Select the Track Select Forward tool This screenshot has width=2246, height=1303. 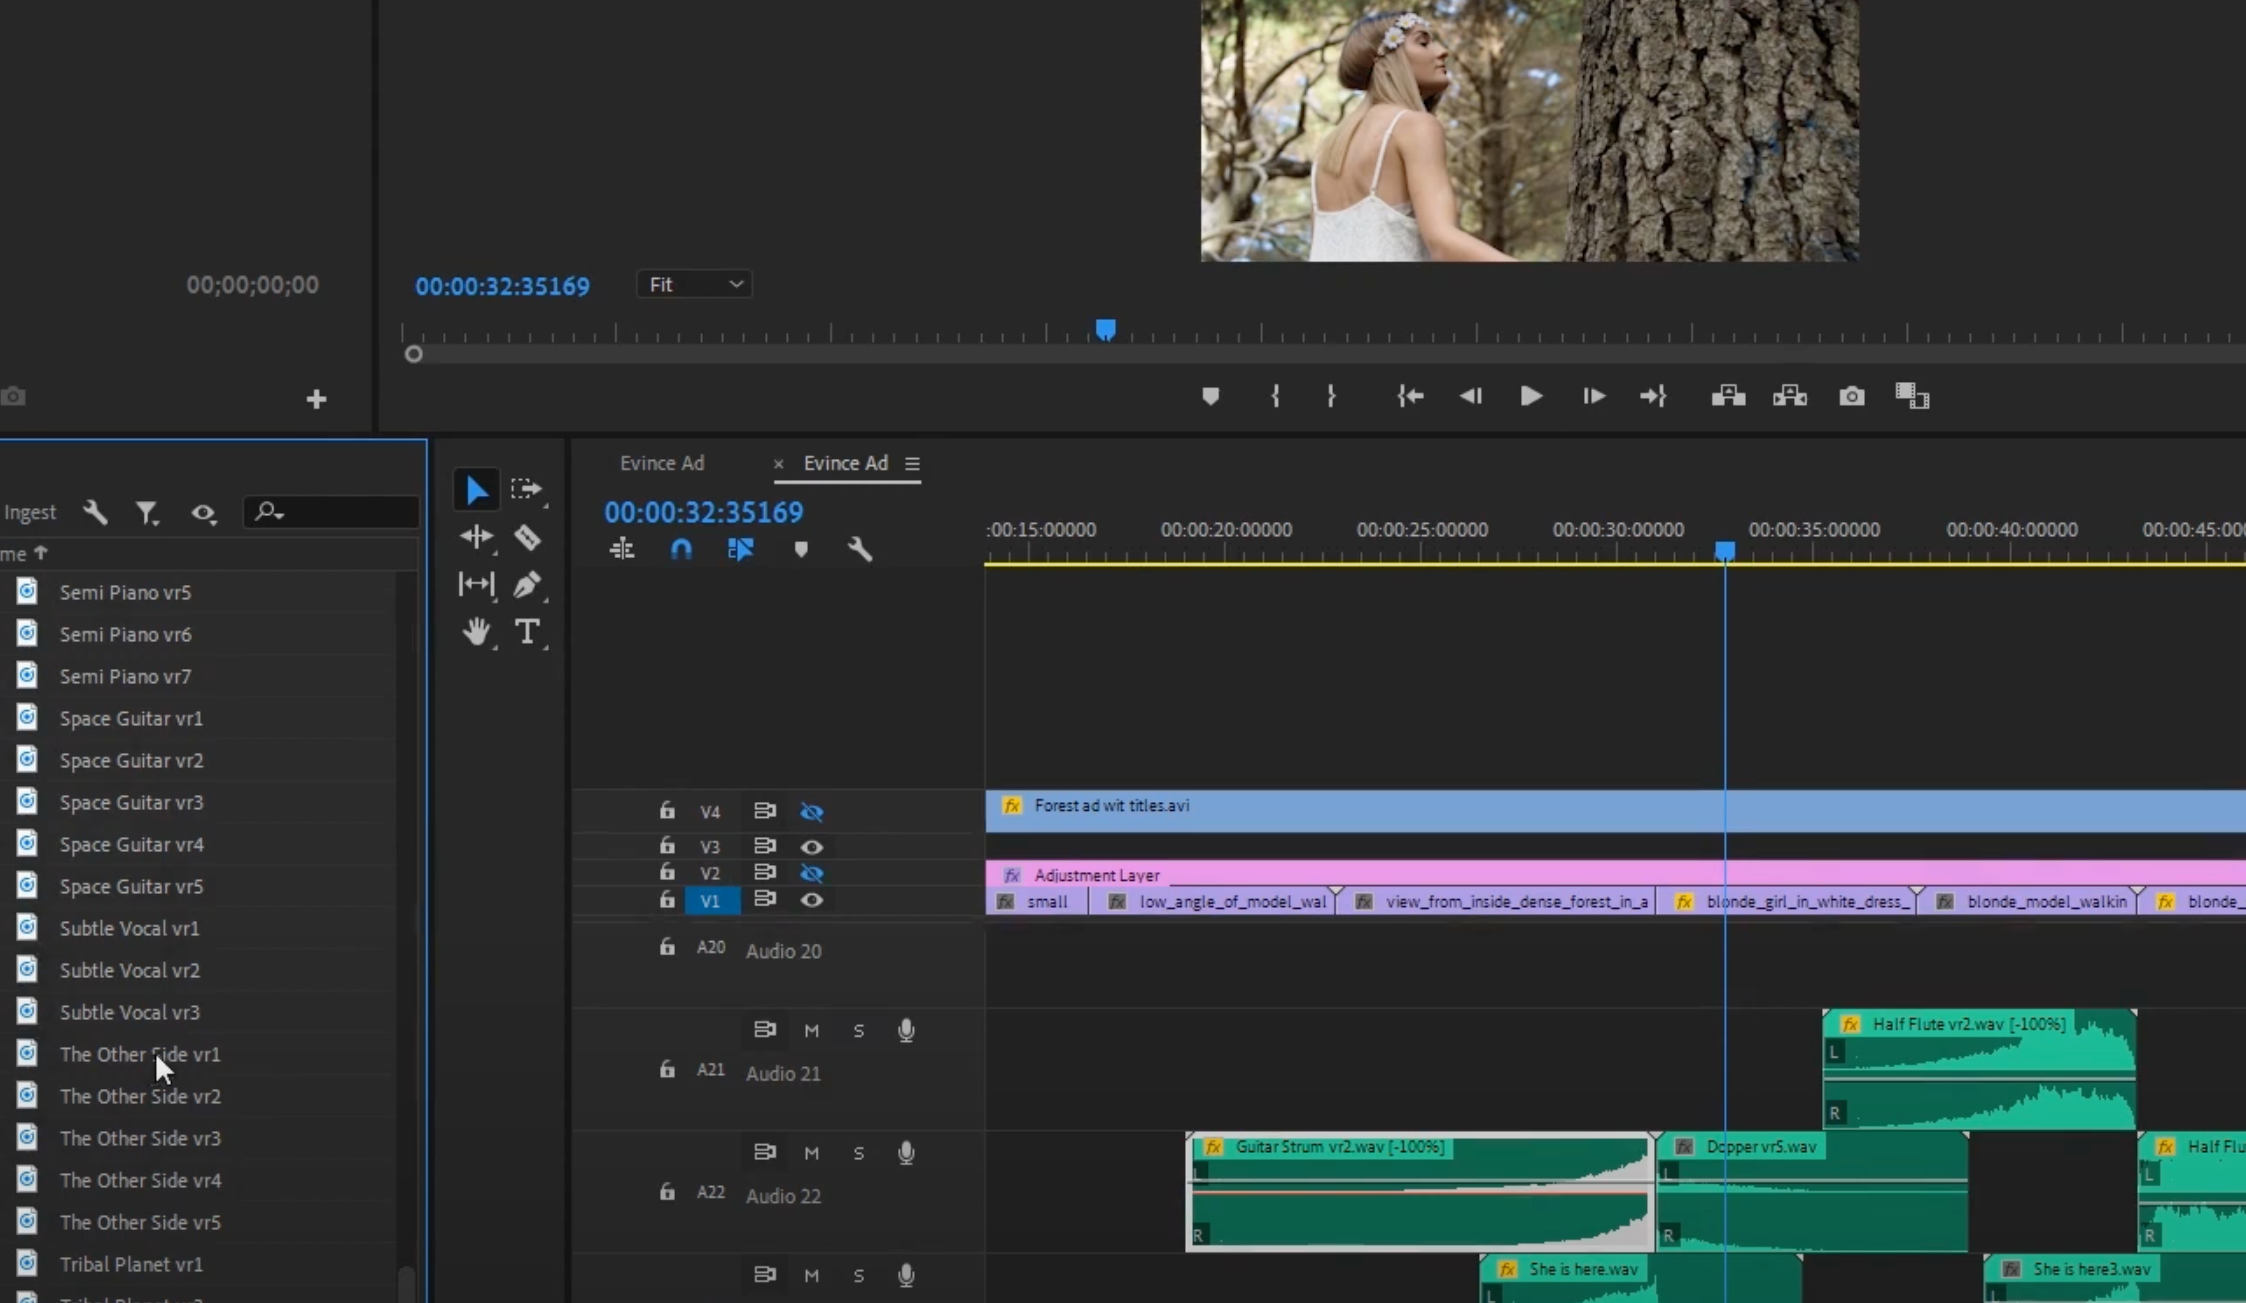[525, 489]
